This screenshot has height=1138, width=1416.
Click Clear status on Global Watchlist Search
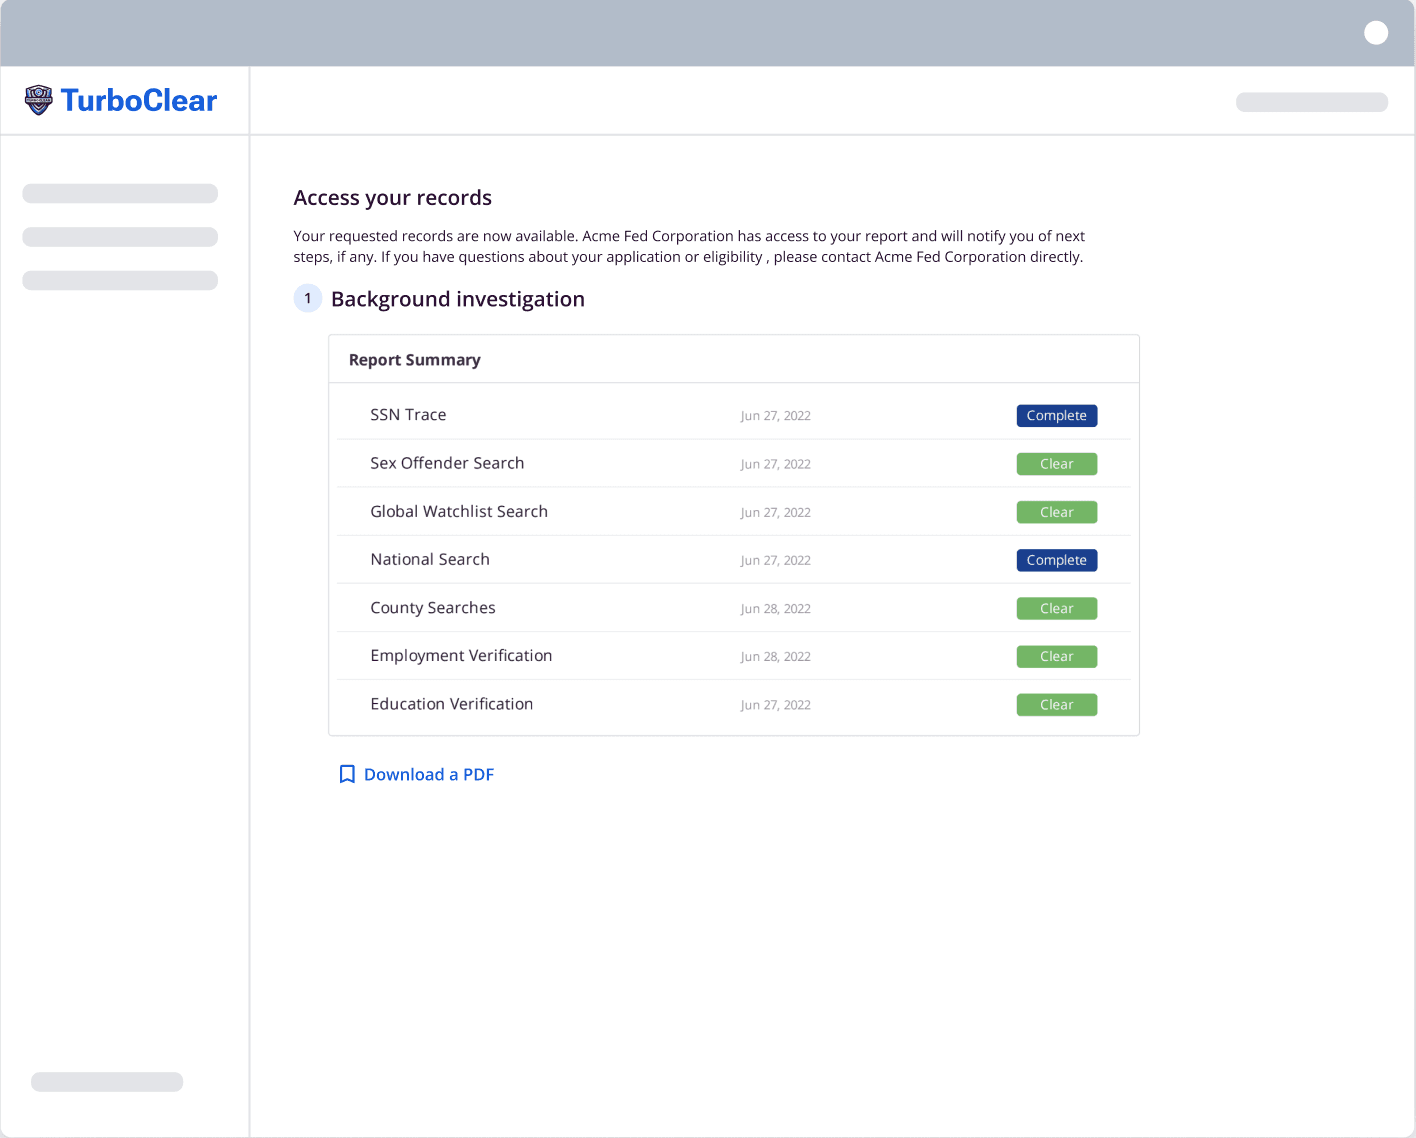coord(1056,512)
